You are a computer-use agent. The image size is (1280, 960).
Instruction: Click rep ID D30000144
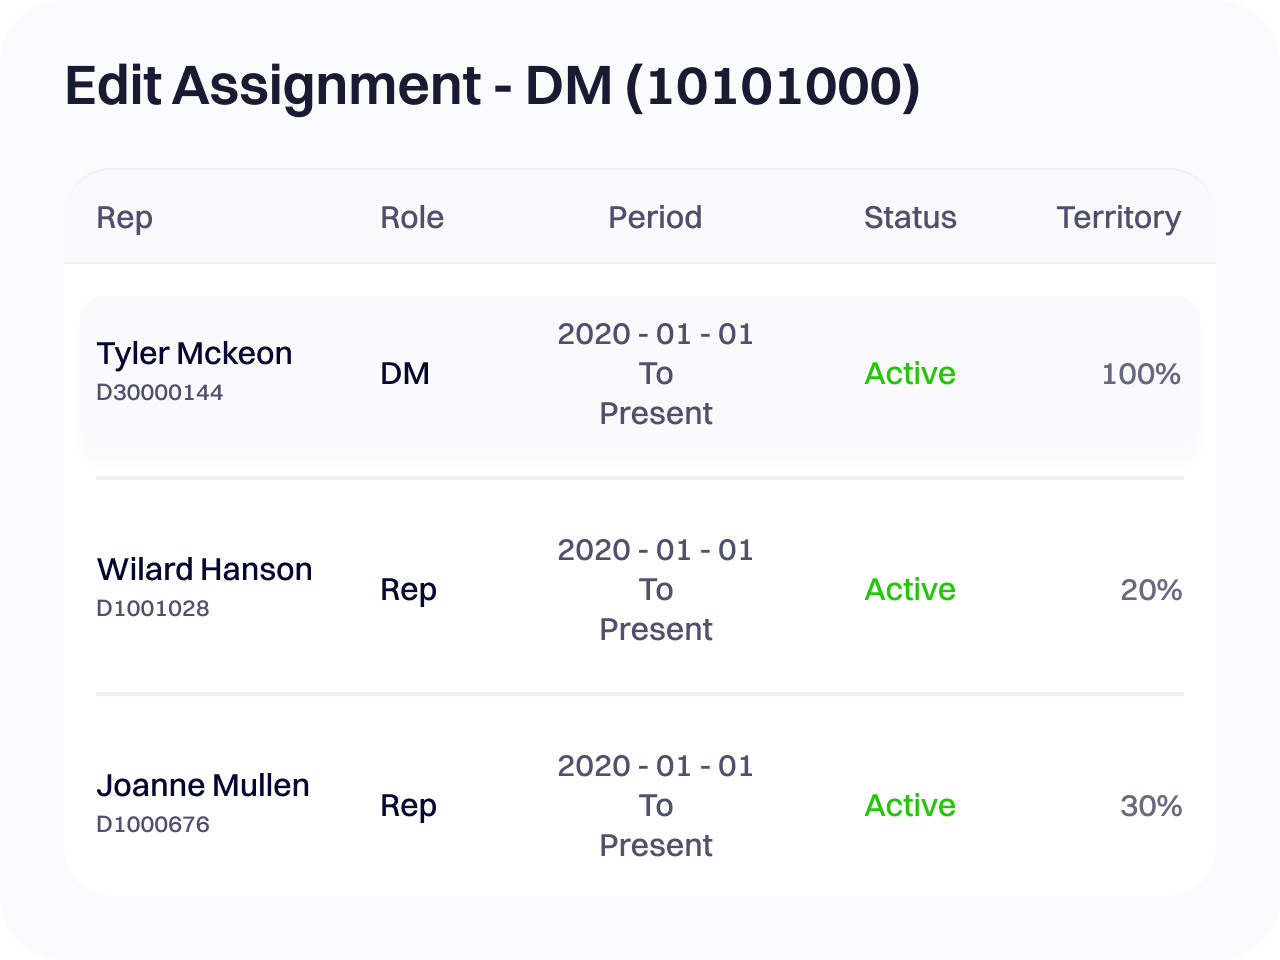point(159,393)
